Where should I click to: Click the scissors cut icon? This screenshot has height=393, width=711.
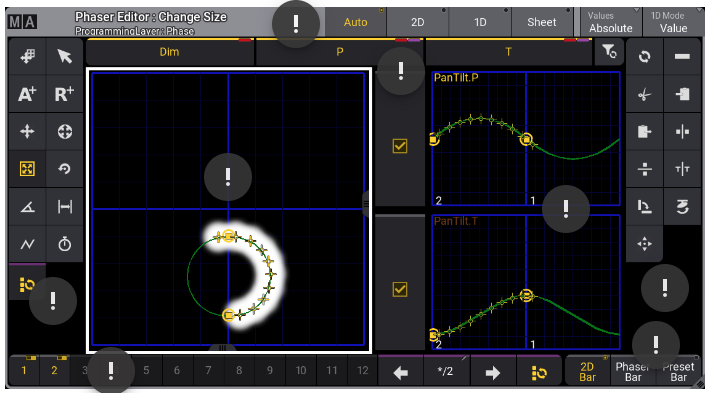644,94
